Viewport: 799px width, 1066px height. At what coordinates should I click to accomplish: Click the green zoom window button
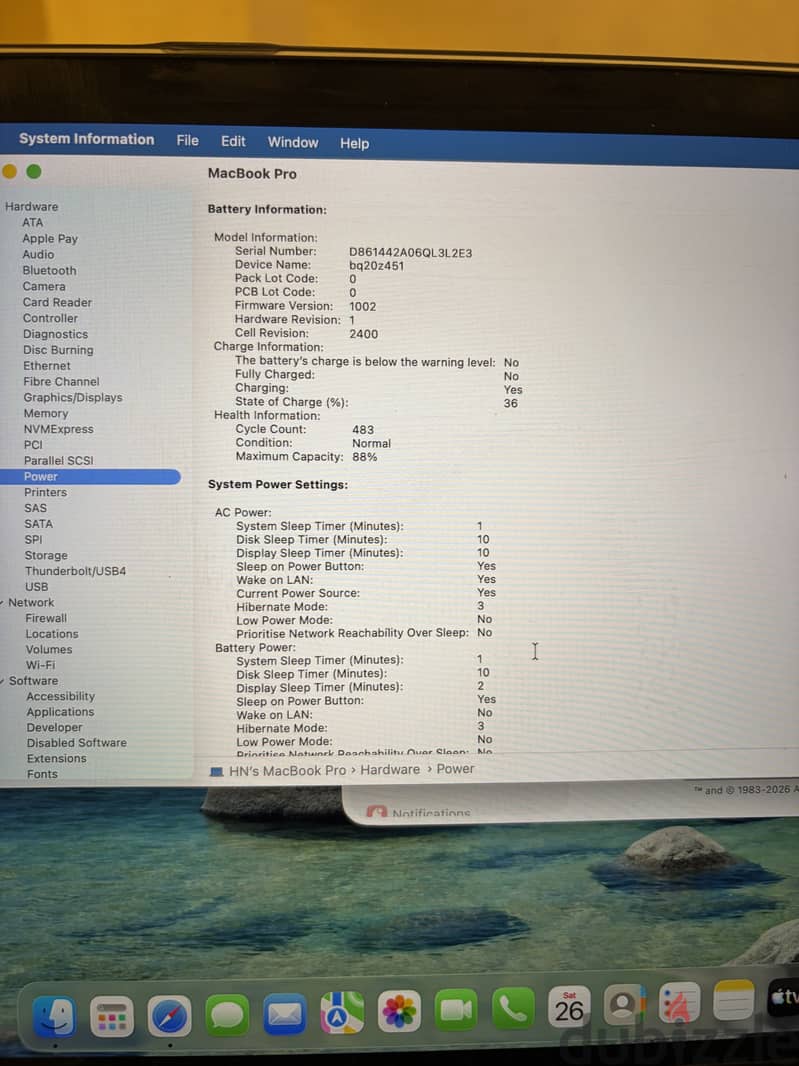click(x=33, y=171)
